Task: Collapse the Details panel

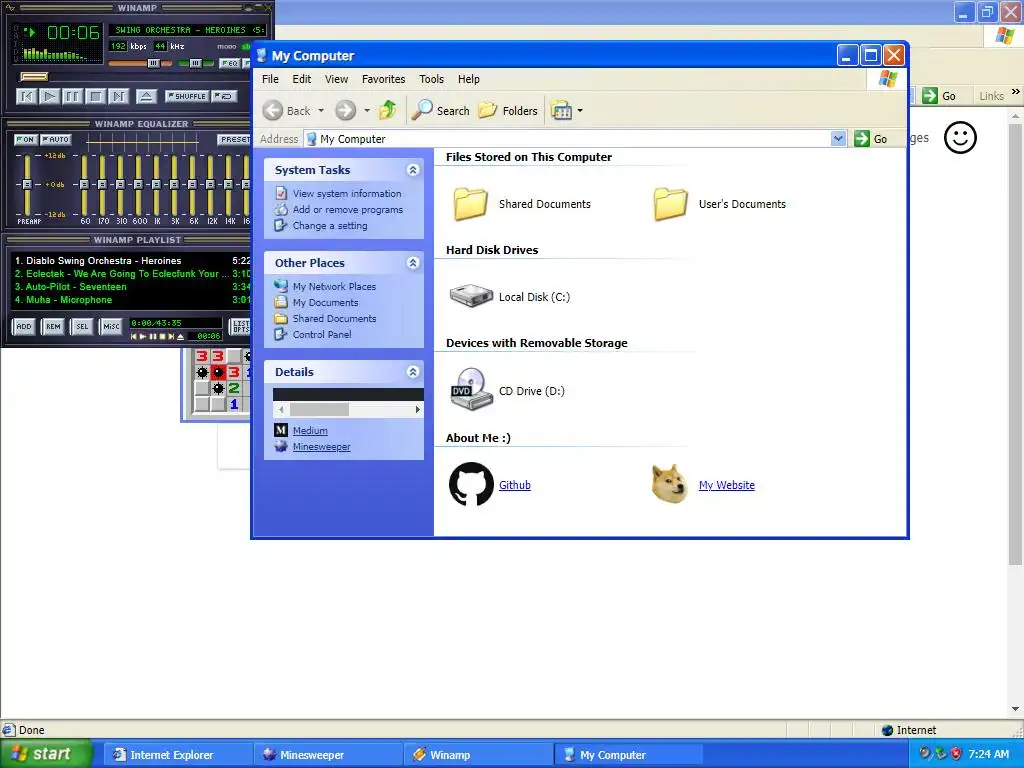Action: point(413,372)
